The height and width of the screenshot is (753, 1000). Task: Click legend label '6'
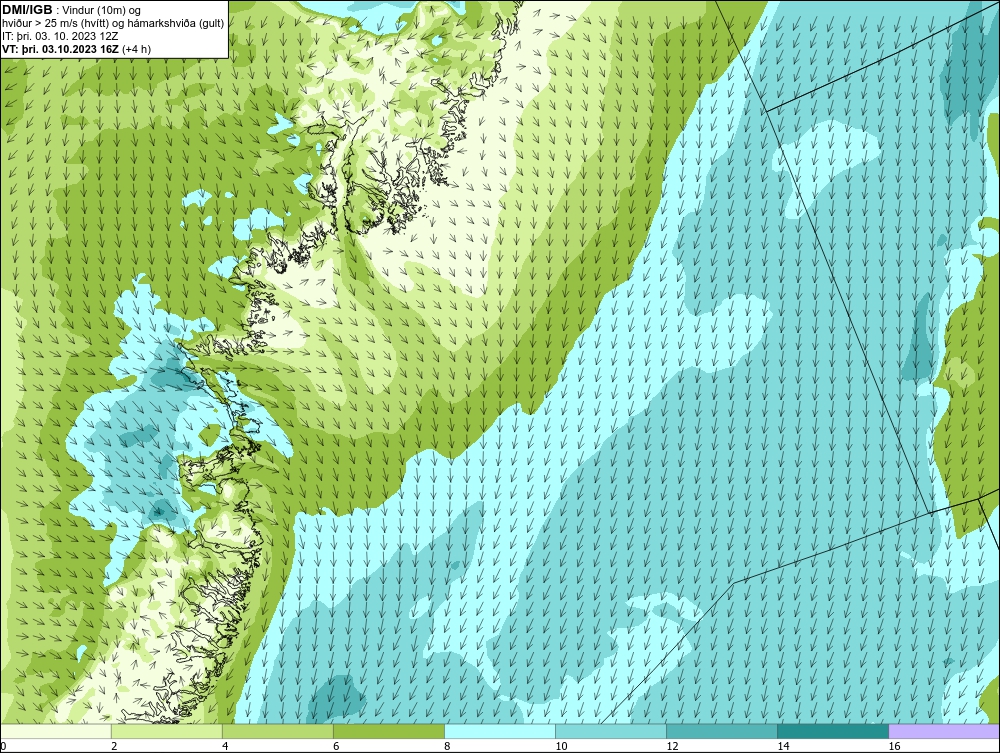[336, 746]
